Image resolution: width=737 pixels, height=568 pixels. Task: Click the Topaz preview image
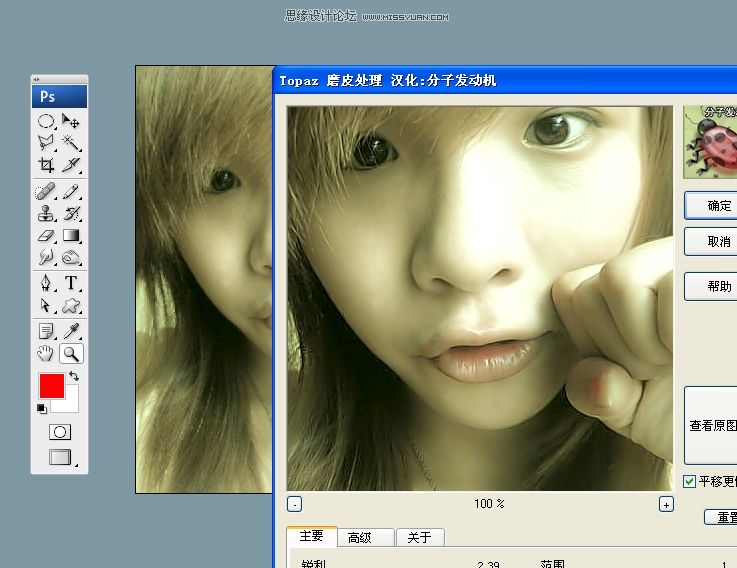480,299
